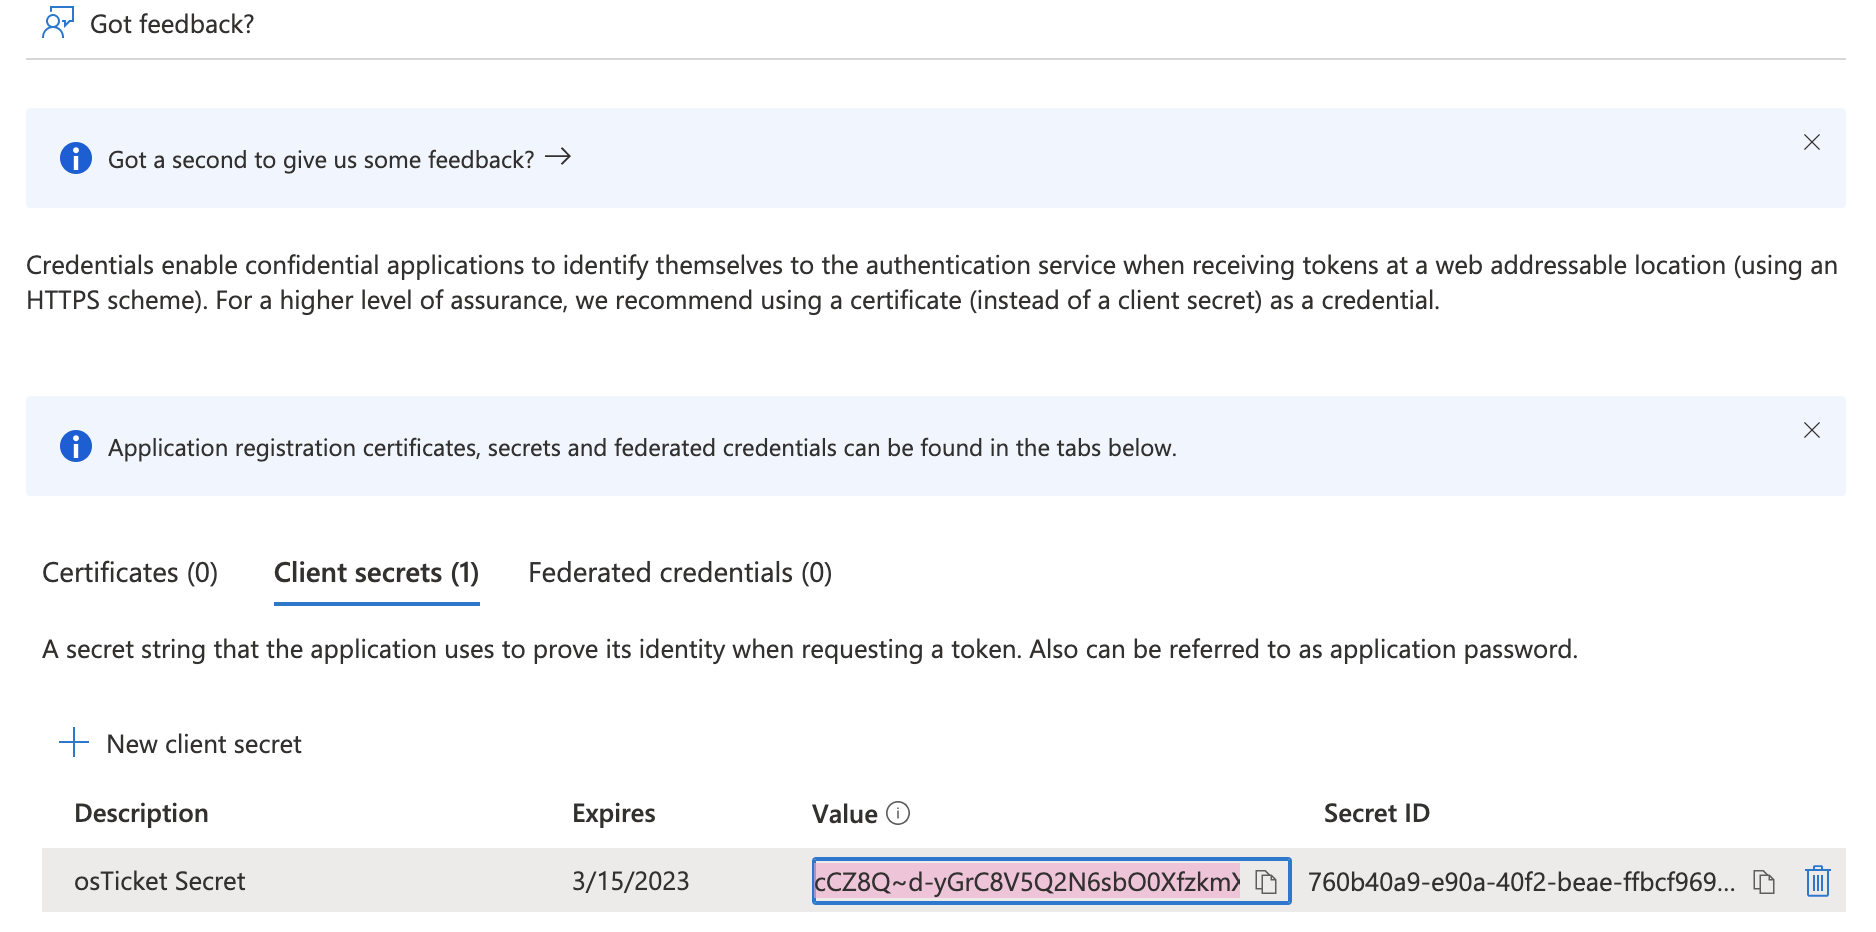
Task: Click the expiration date 3/15/2023
Action: click(630, 881)
